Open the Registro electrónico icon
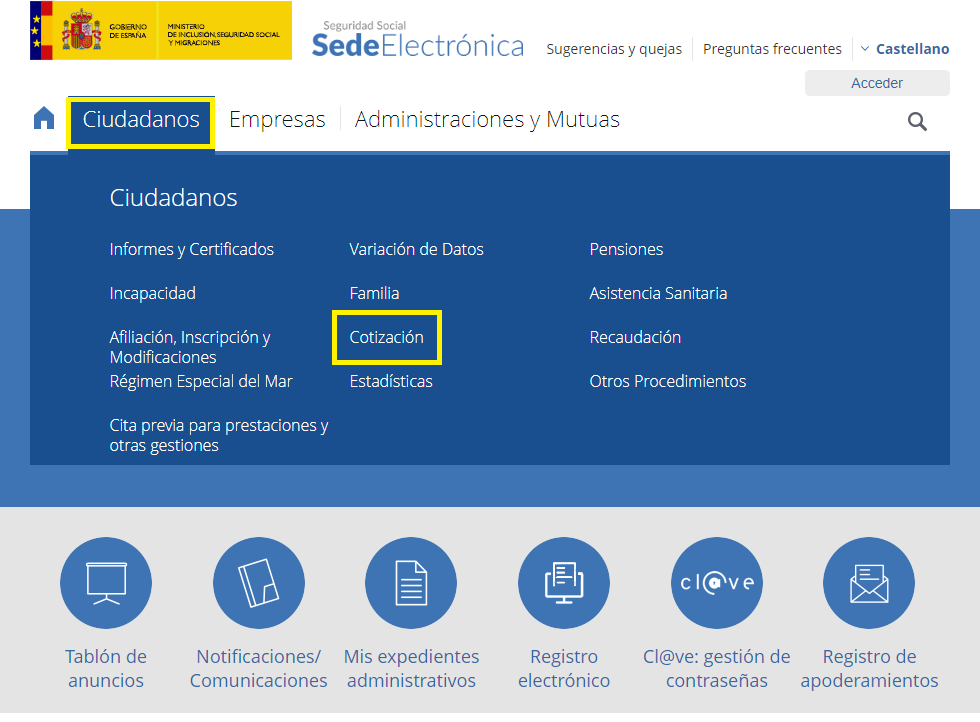 coord(564,583)
